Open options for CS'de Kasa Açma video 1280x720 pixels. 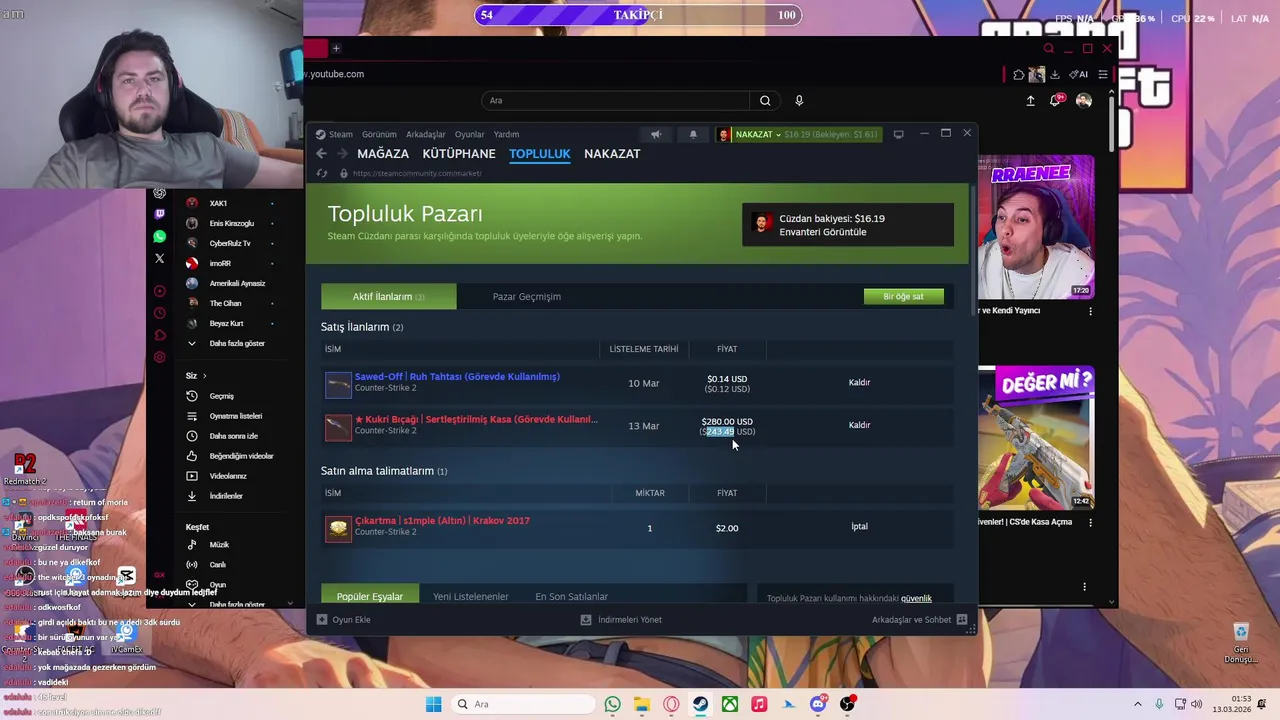coord(1090,522)
